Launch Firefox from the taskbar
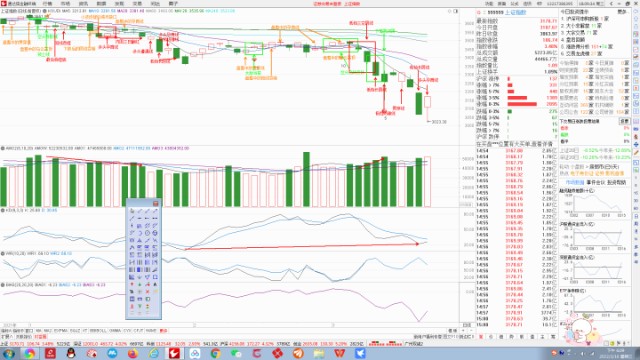The image size is (640, 360). click(133, 353)
